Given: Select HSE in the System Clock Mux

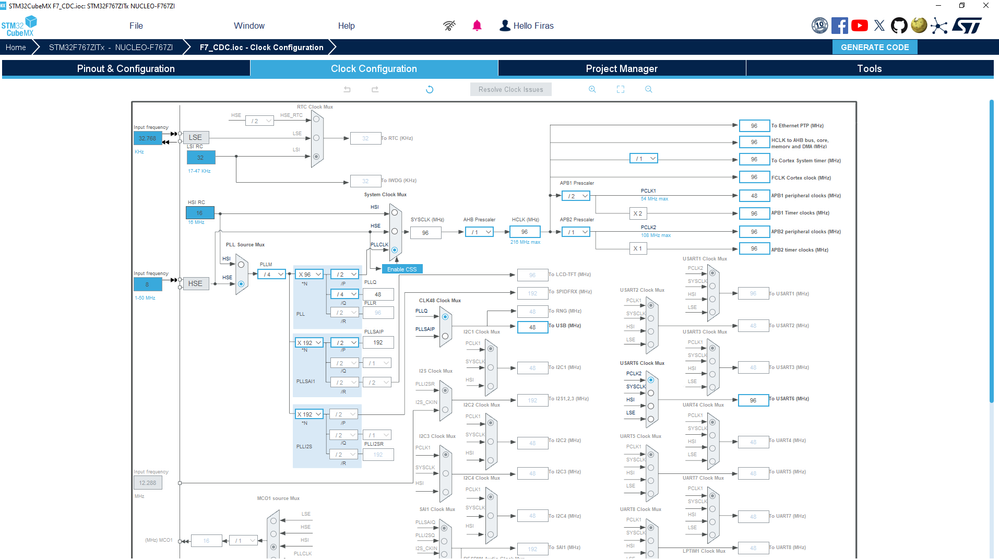Looking at the screenshot, I should pyautogui.click(x=394, y=231).
